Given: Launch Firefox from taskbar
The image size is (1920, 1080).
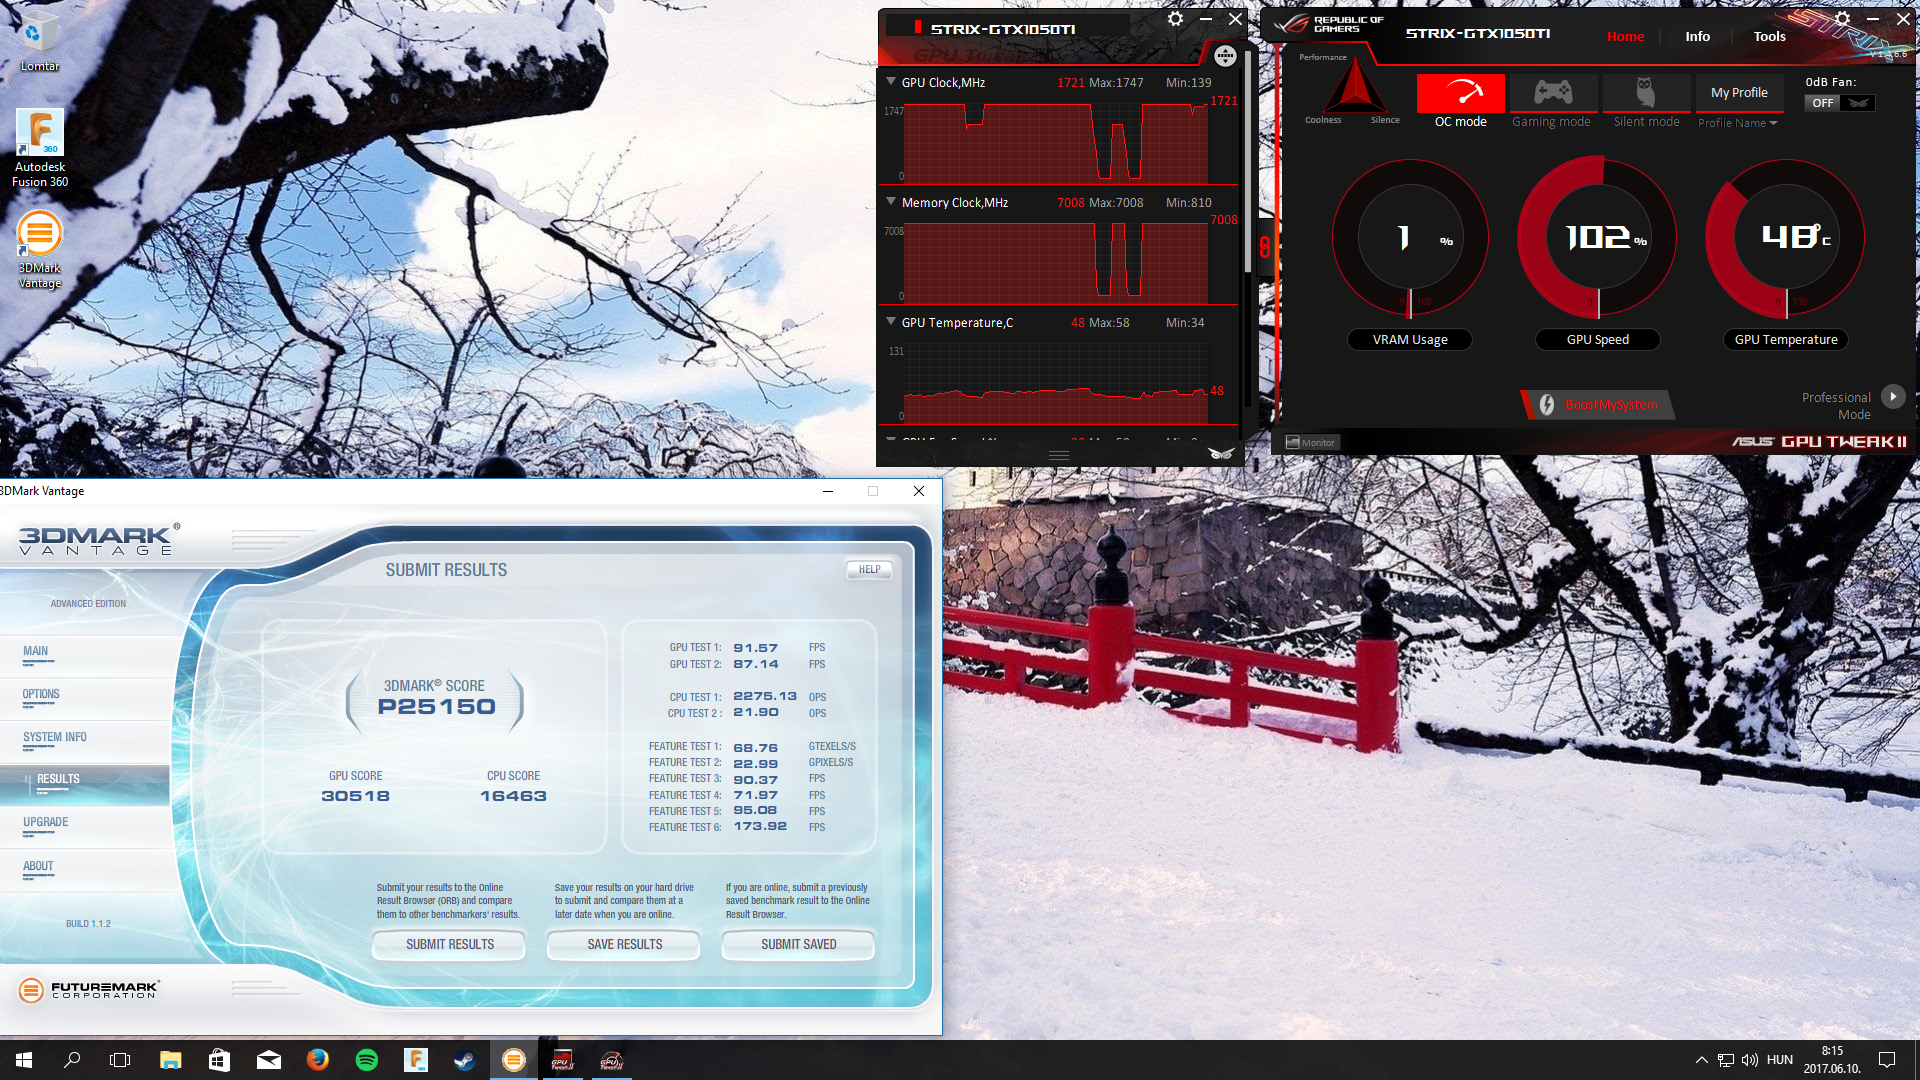Looking at the screenshot, I should coord(317,1060).
